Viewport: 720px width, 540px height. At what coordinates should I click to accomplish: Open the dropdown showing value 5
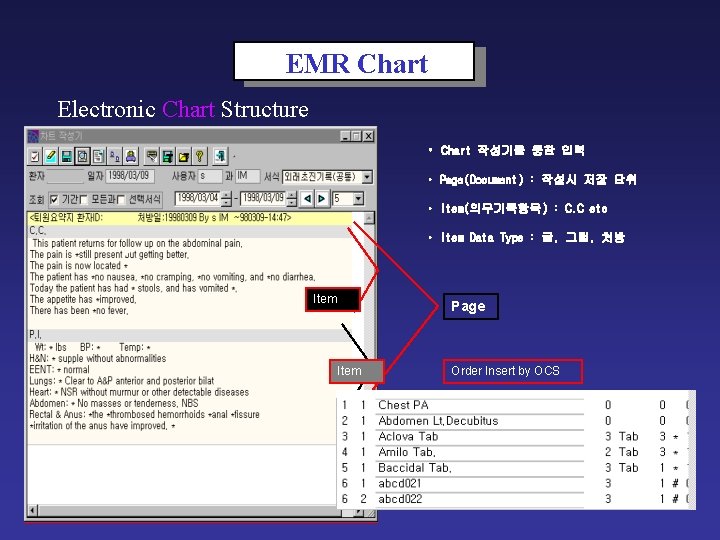click(x=359, y=199)
